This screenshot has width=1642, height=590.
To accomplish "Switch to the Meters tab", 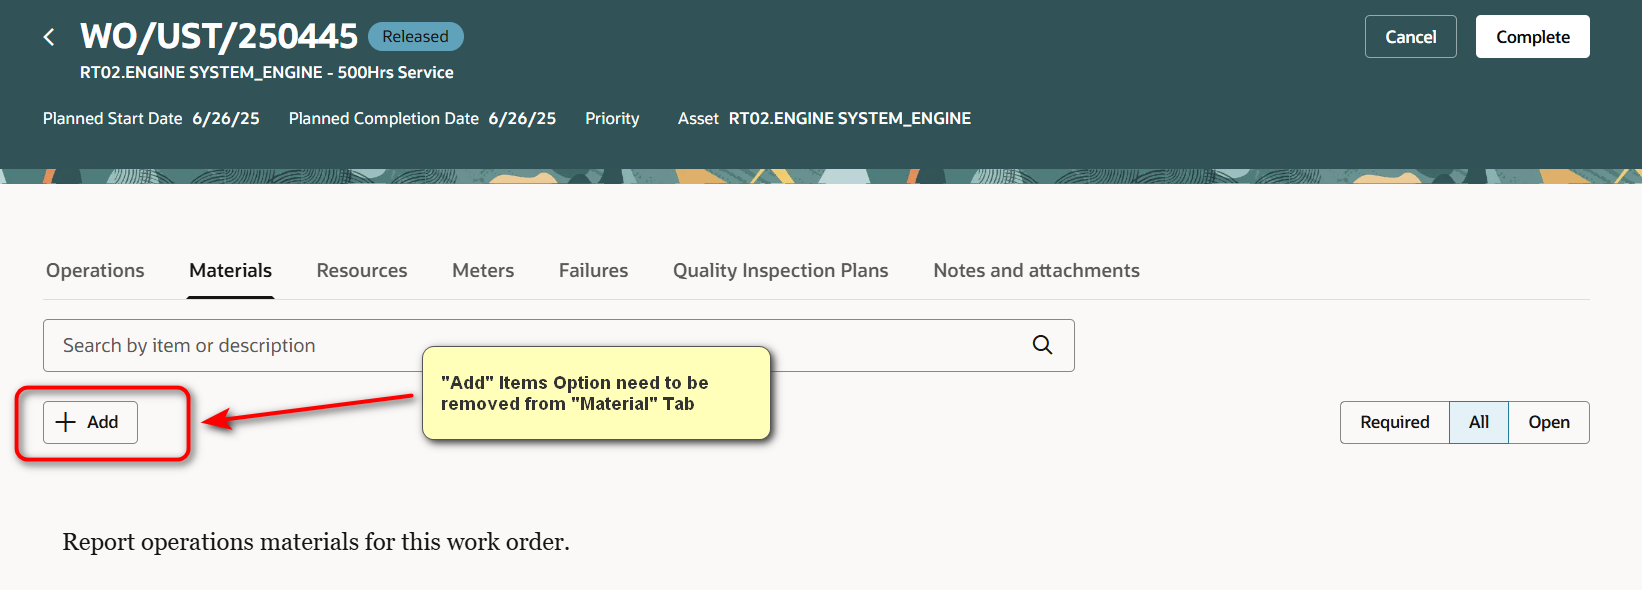I will point(482,270).
